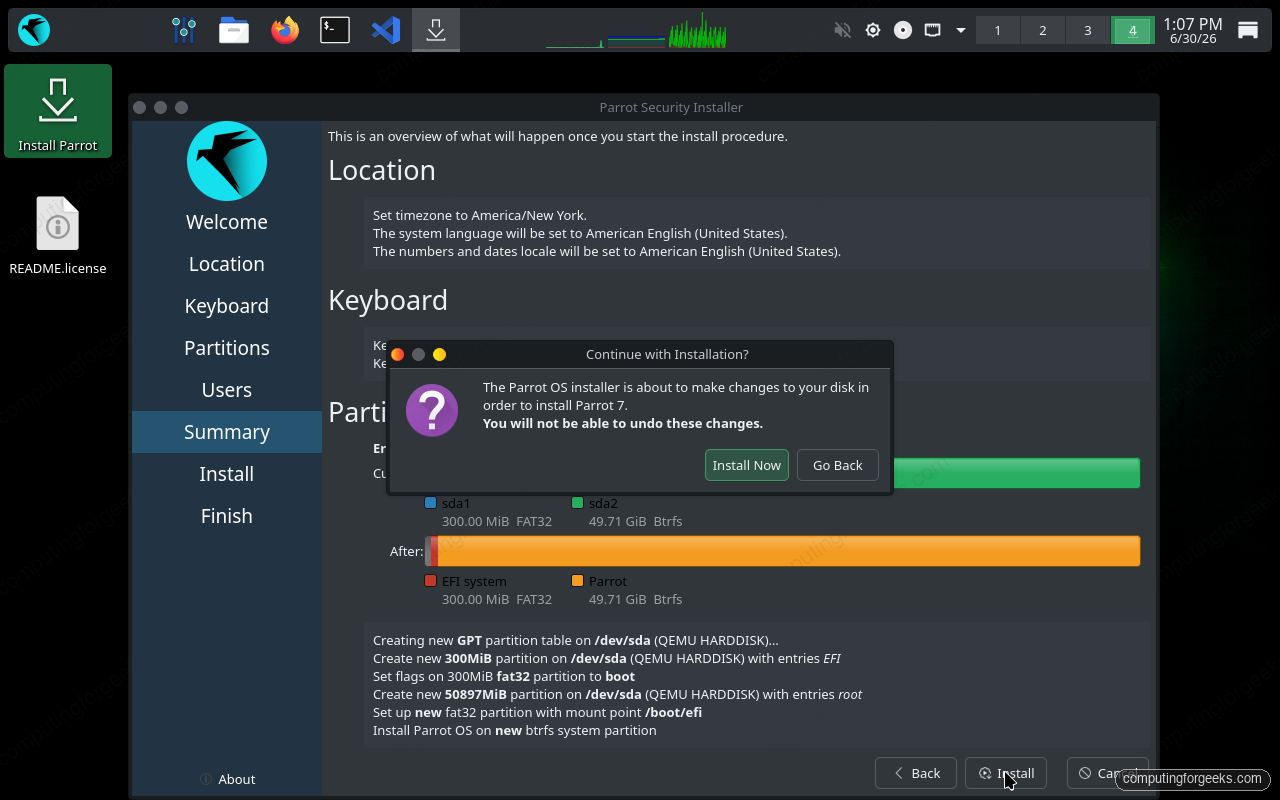Click Install Now in the dialog

747,465
